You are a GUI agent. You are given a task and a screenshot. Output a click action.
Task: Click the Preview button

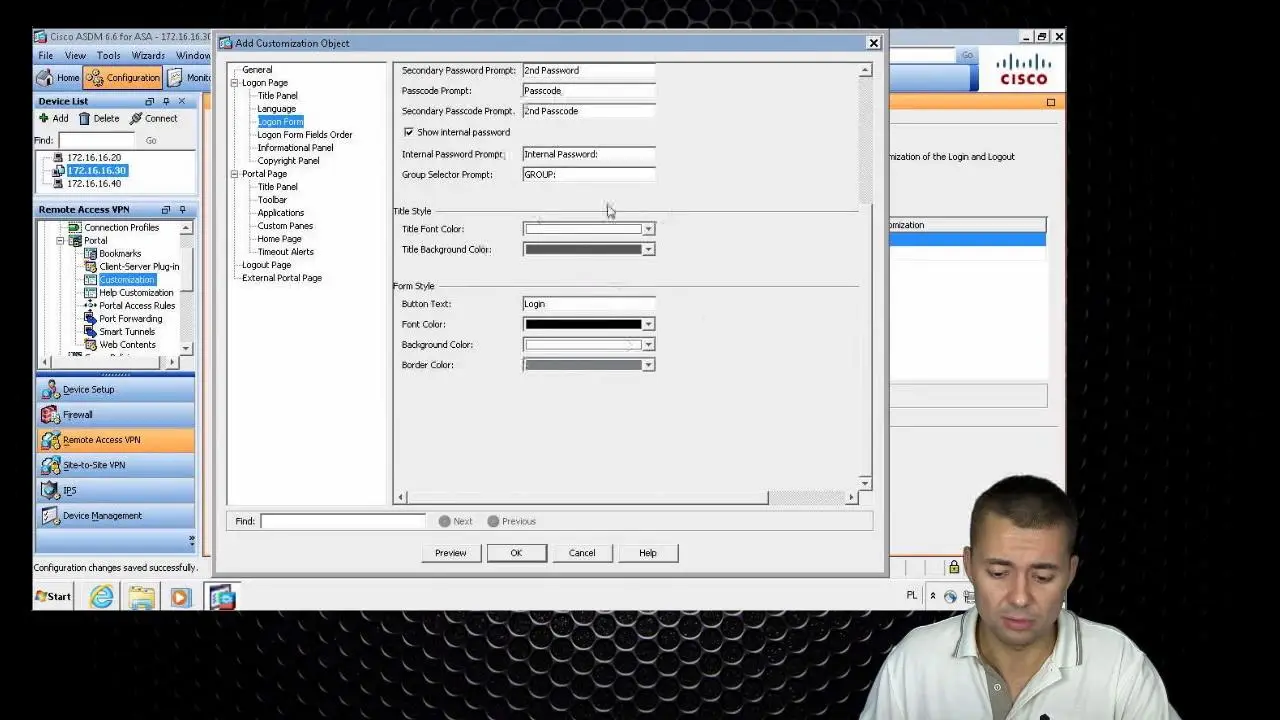point(450,553)
